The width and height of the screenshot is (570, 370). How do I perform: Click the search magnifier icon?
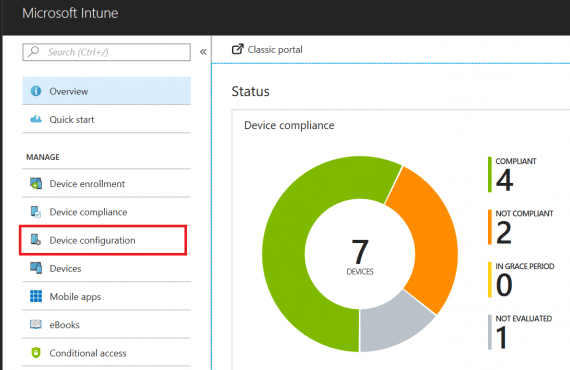[34, 51]
